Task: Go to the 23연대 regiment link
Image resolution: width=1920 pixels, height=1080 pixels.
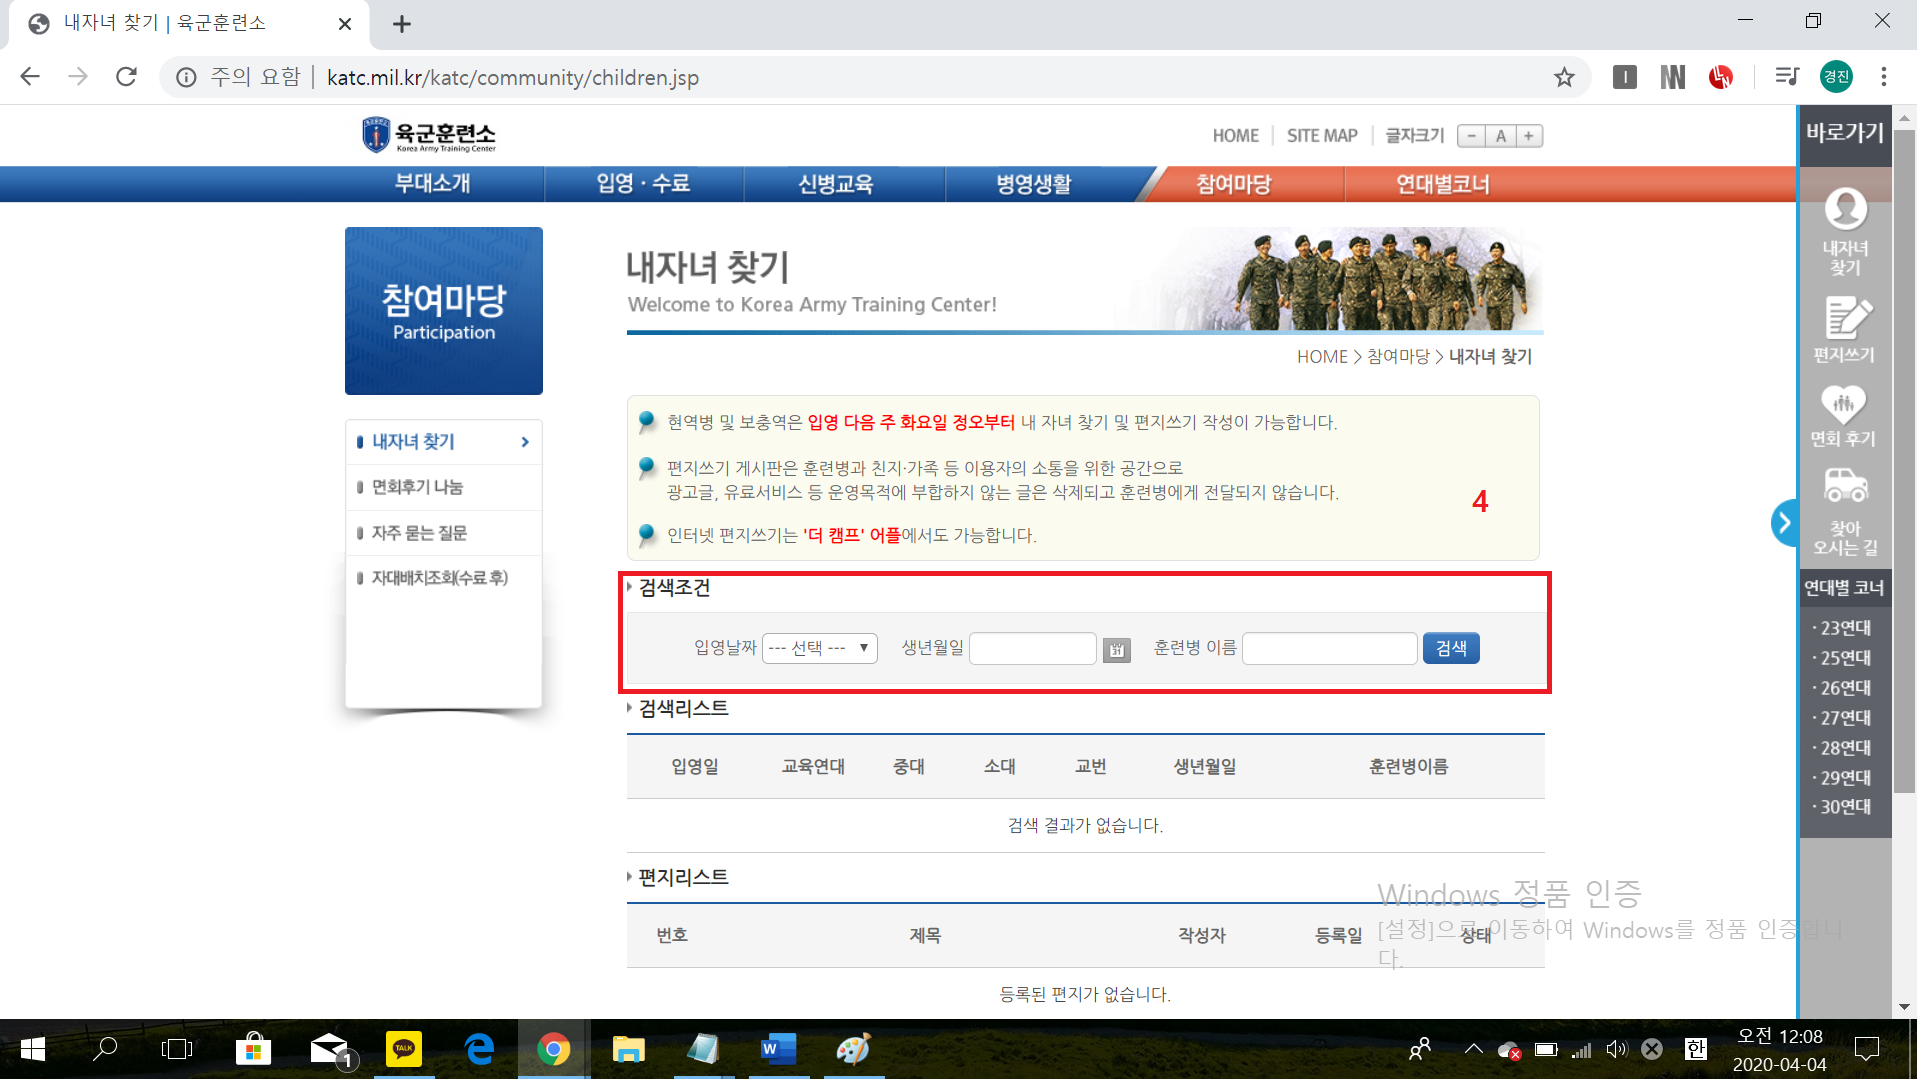Action: coord(1845,628)
